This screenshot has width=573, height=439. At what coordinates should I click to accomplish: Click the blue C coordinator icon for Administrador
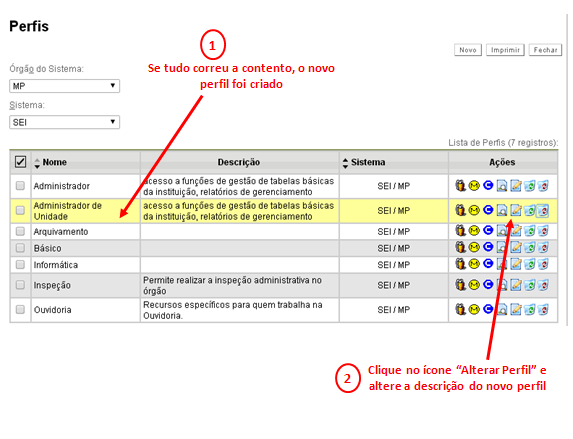[x=488, y=185]
